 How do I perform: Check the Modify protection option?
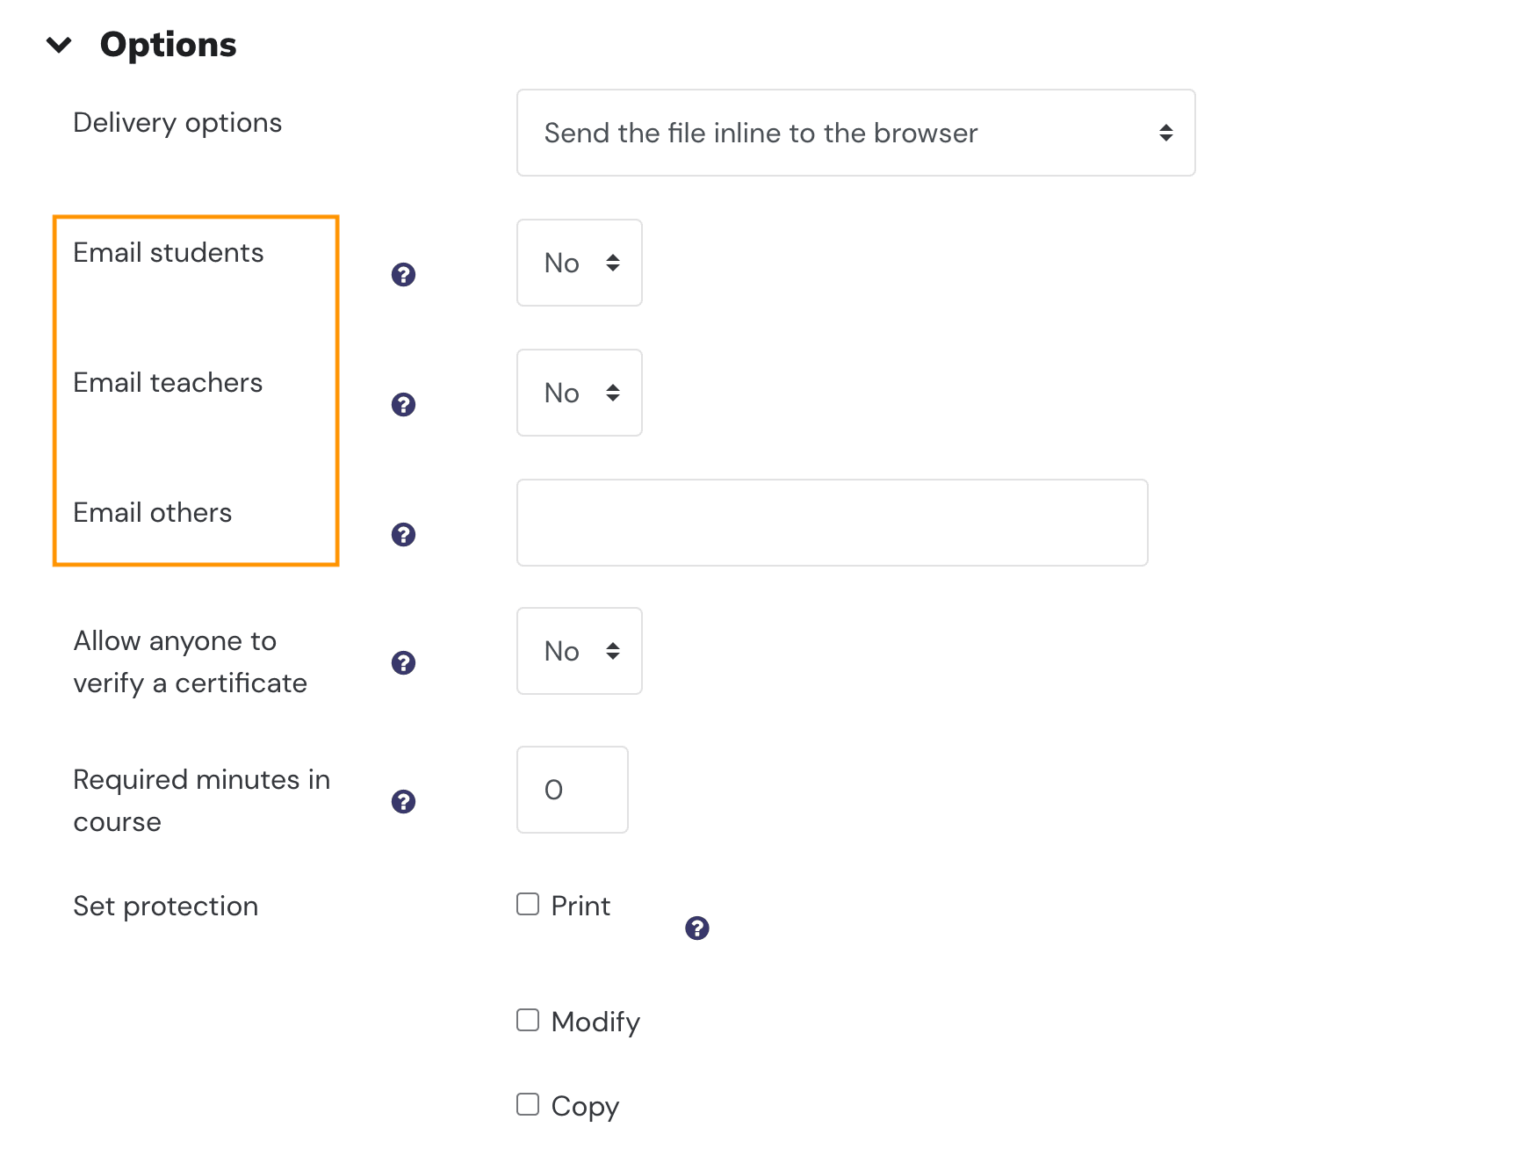[x=527, y=1020]
